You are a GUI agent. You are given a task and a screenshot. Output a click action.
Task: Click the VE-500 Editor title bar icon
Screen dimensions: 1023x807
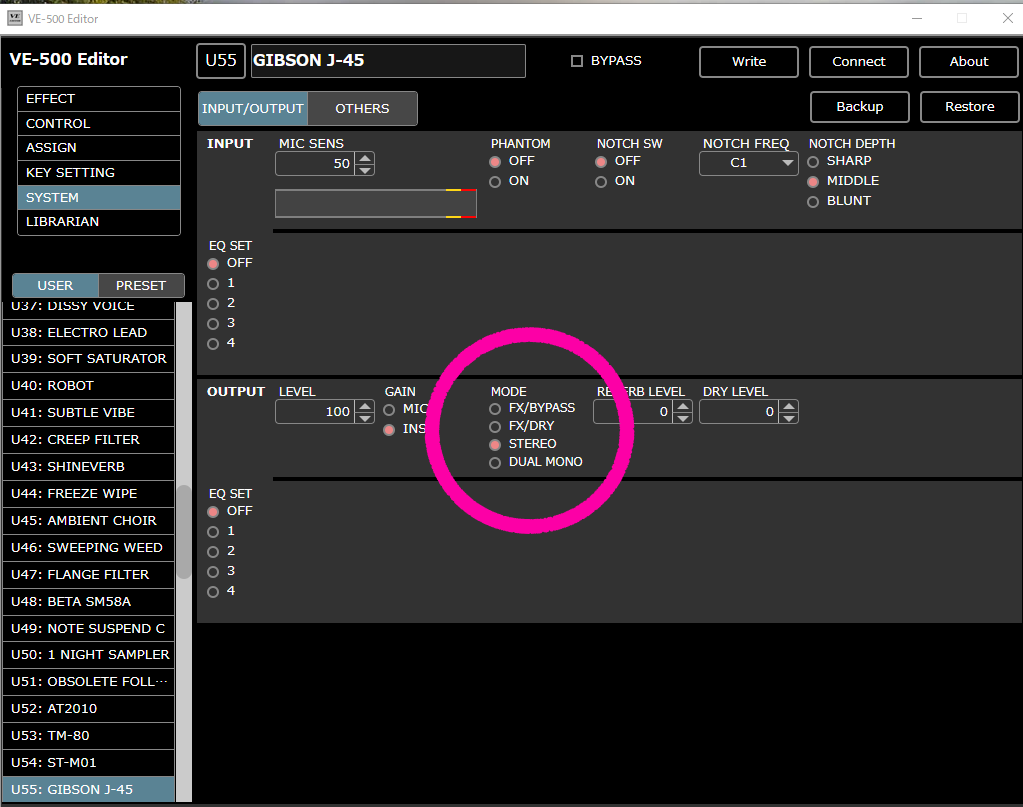[x=14, y=18]
